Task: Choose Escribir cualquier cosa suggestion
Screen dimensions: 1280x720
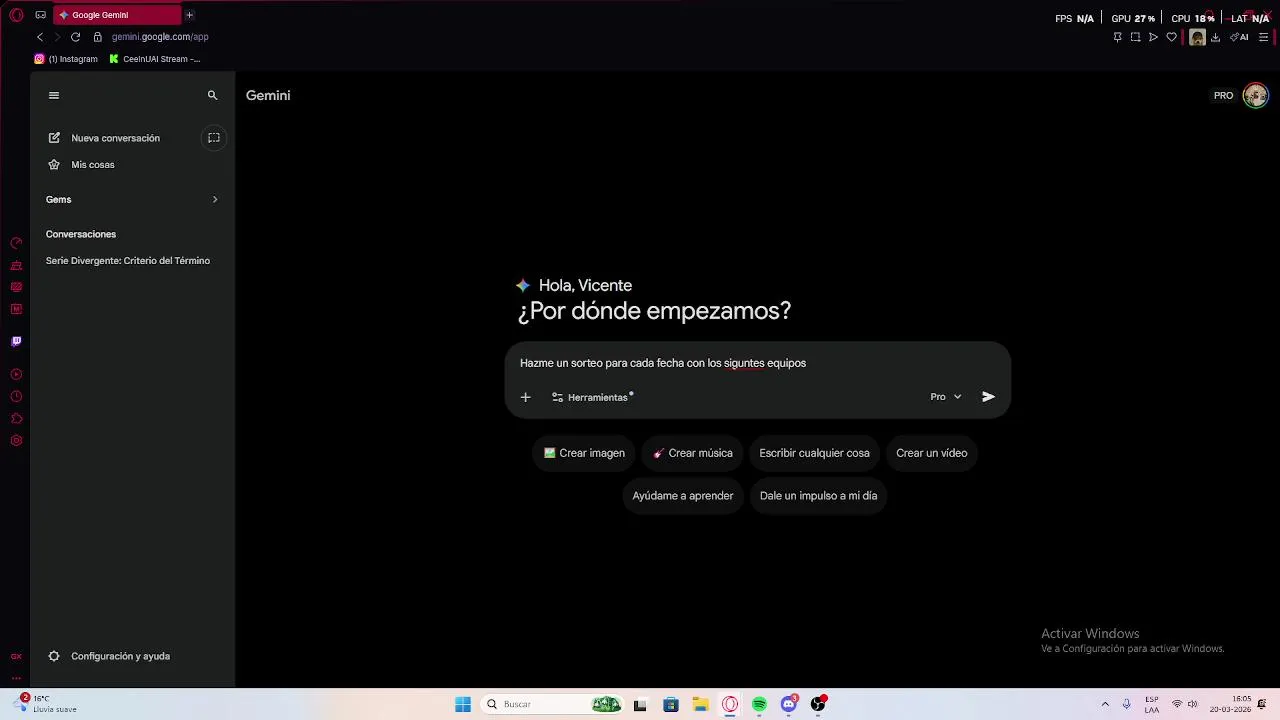Action: [814, 453]
